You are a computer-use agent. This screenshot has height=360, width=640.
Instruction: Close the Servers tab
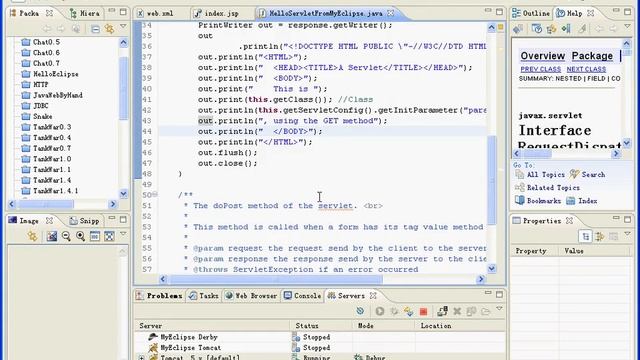(373, 296)
